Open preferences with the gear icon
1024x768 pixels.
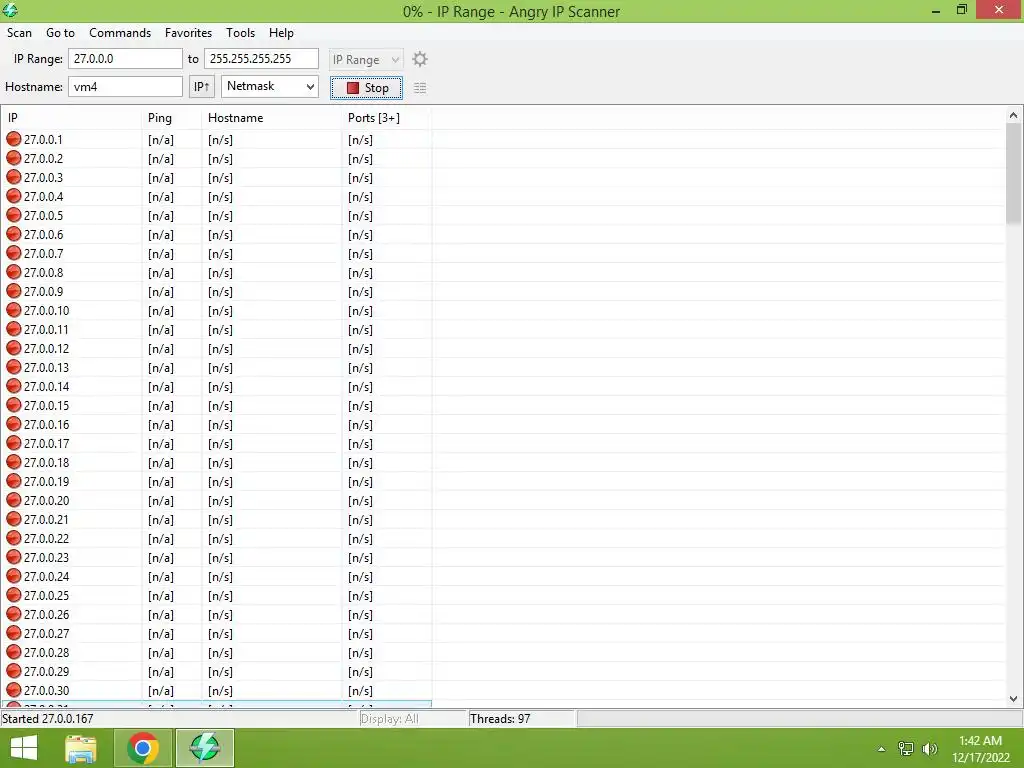coord(420,59)
